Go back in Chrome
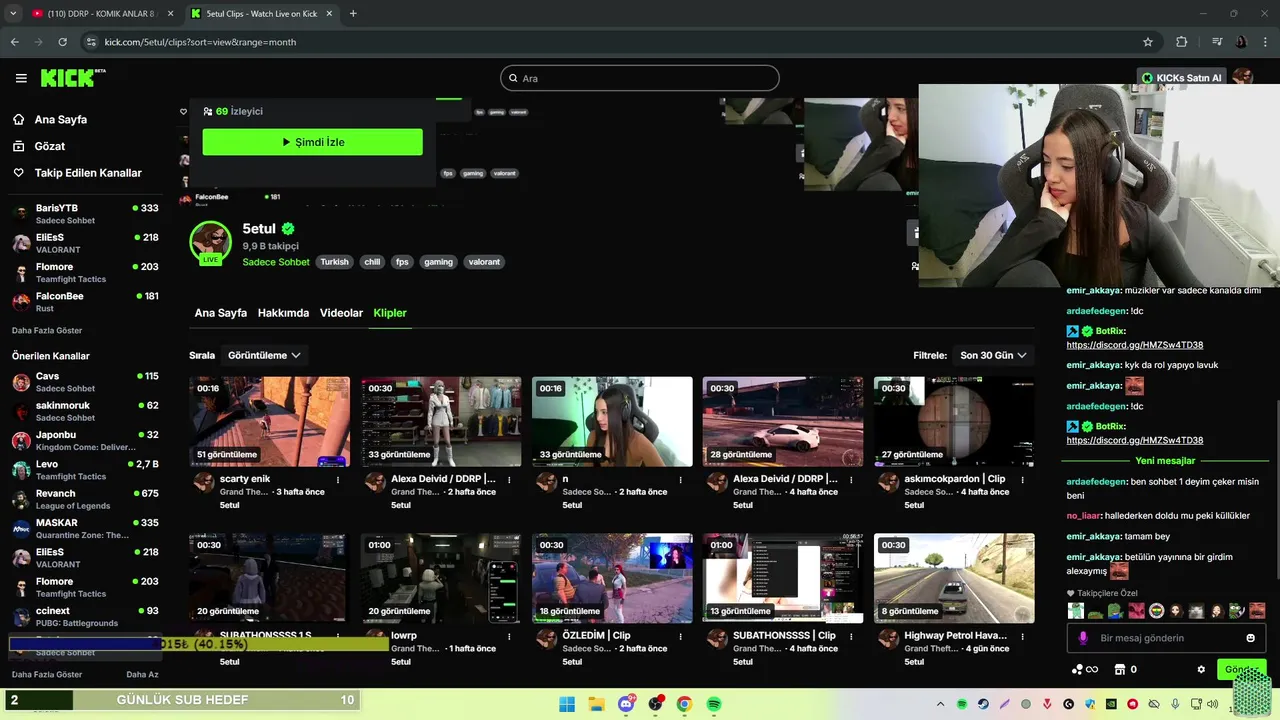This screenshot has height=720, width=1280. pos(14,42)
